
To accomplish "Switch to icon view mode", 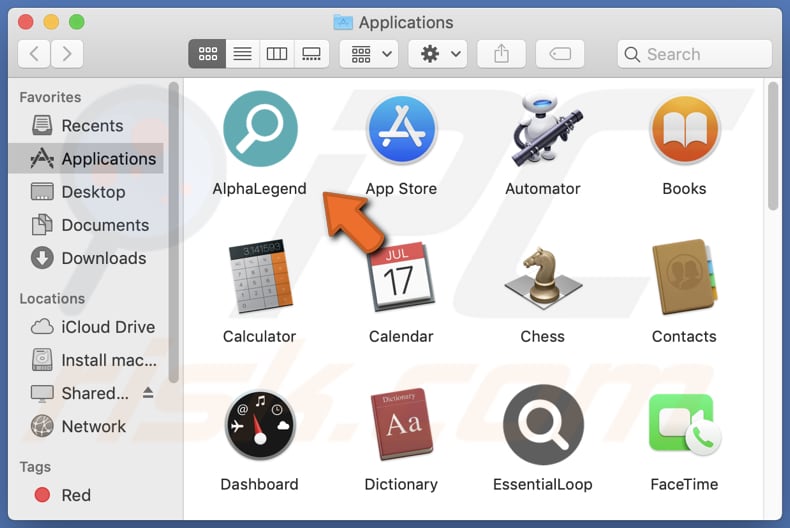I will click(208, 54).
